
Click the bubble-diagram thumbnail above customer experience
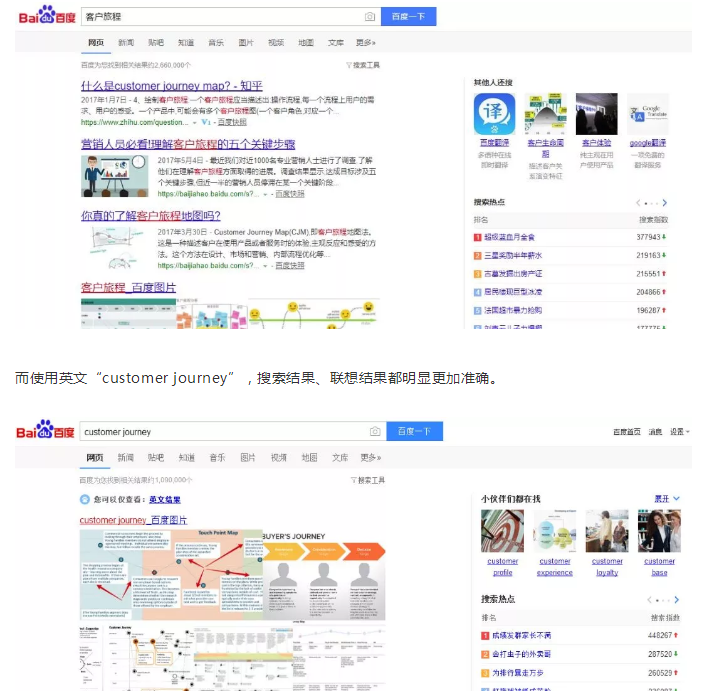click(x=554, y=531)
